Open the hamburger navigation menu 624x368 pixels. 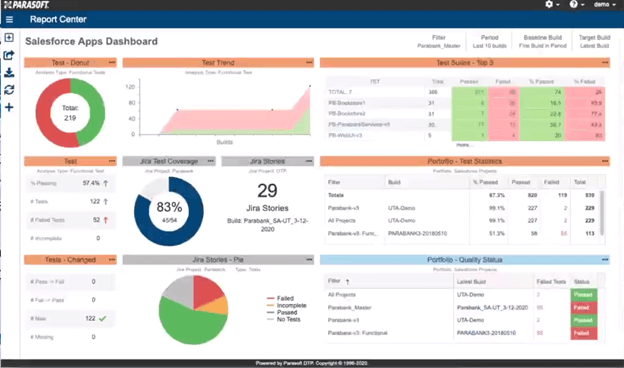pyautogui.click(x=9, y=19)
